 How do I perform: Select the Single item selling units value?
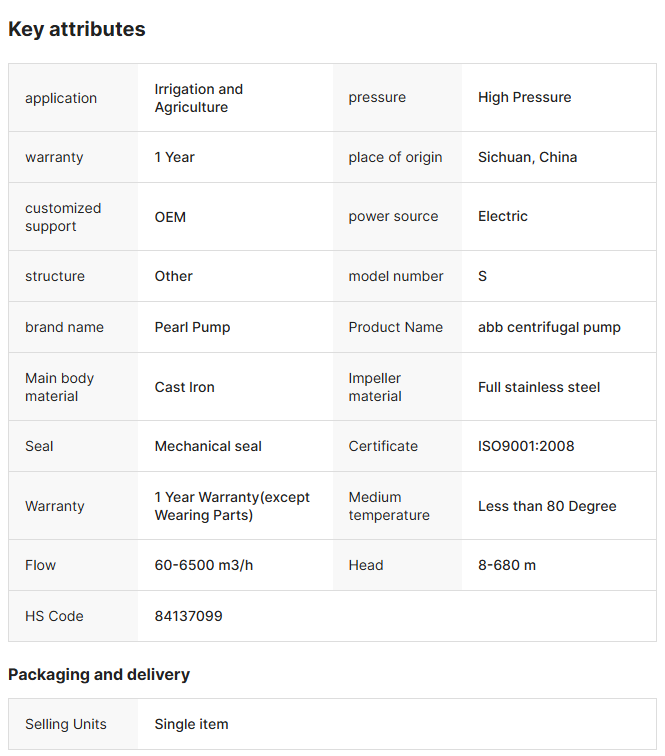pos(191,724)
